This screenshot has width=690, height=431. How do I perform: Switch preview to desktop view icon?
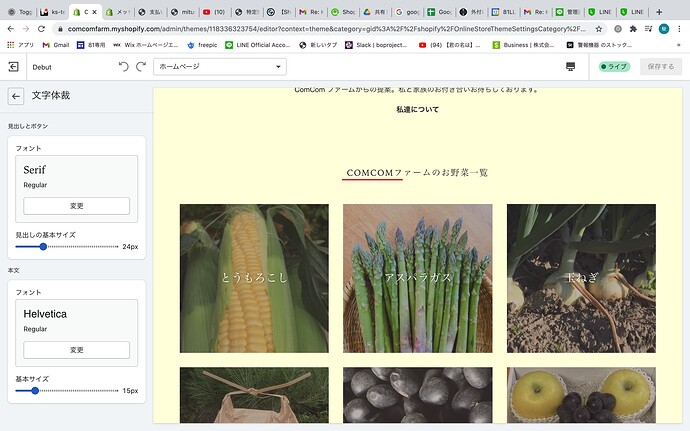[570, 66]
